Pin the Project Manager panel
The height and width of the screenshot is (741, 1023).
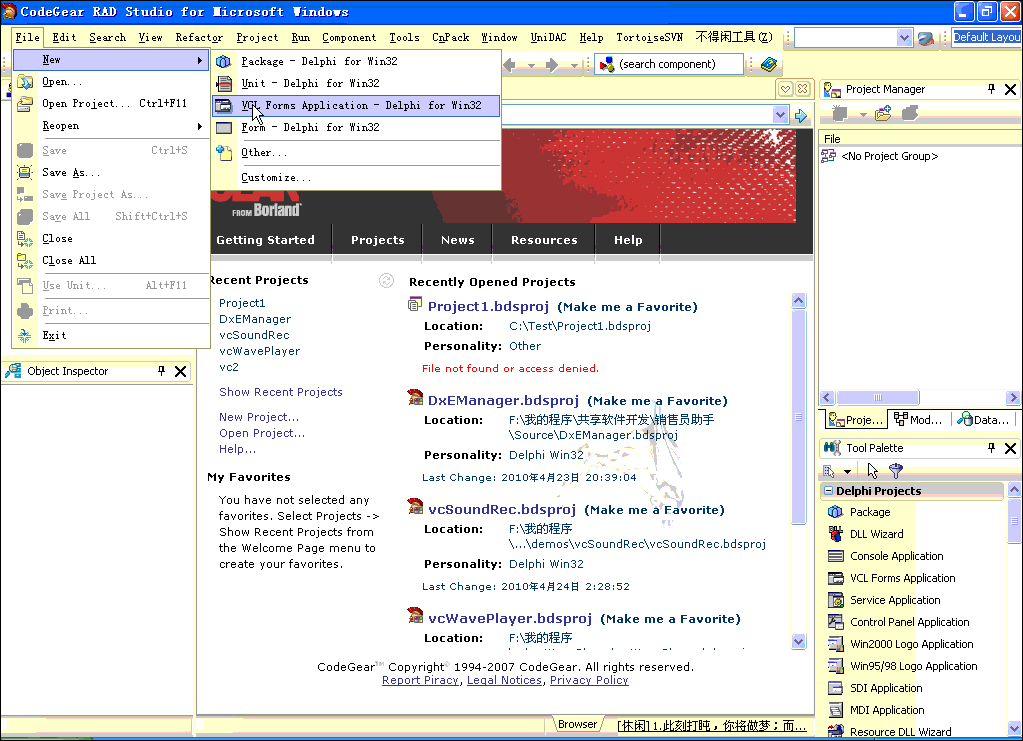(x=992, y=89)
